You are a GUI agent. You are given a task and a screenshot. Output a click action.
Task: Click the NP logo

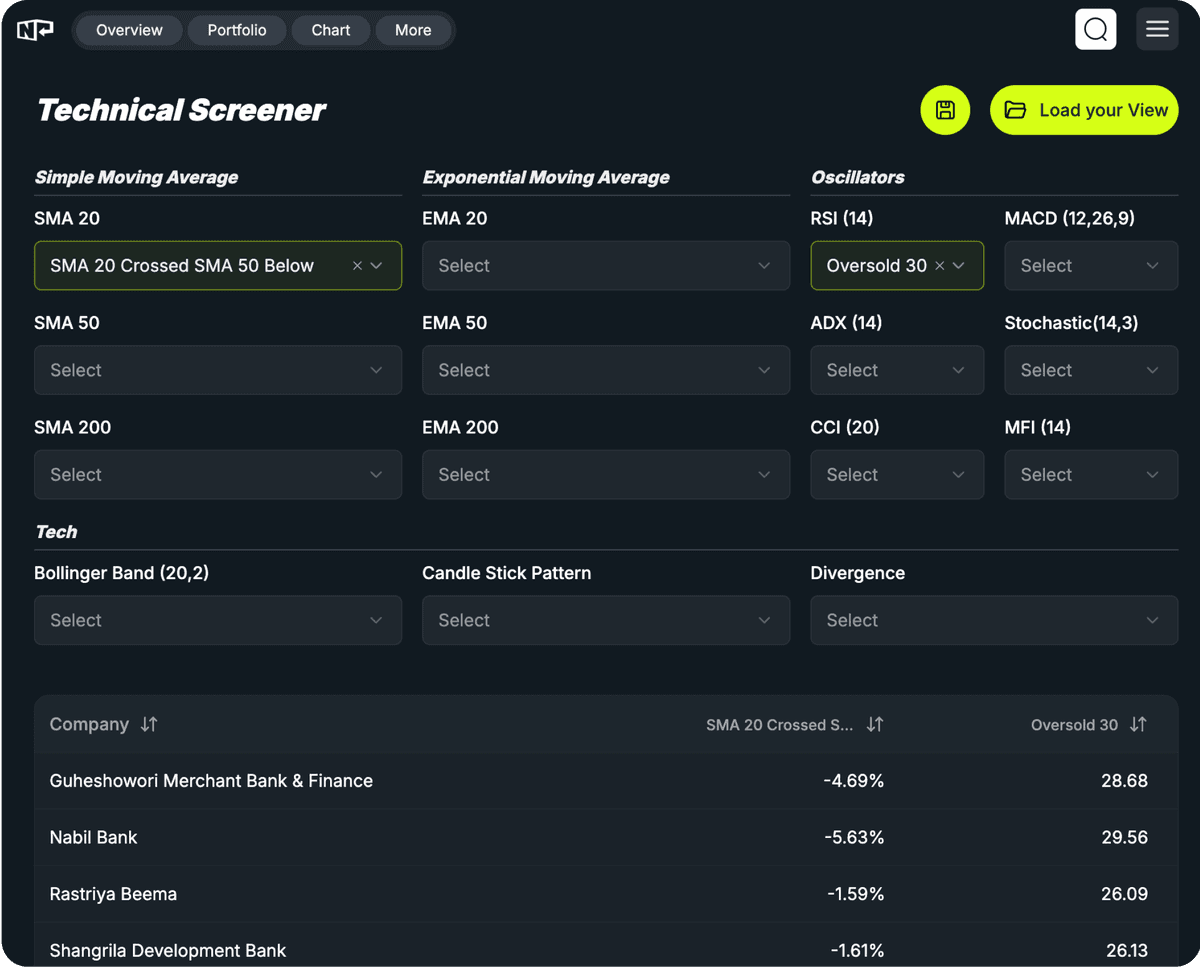pyautogui.click(x=35, y=29)
